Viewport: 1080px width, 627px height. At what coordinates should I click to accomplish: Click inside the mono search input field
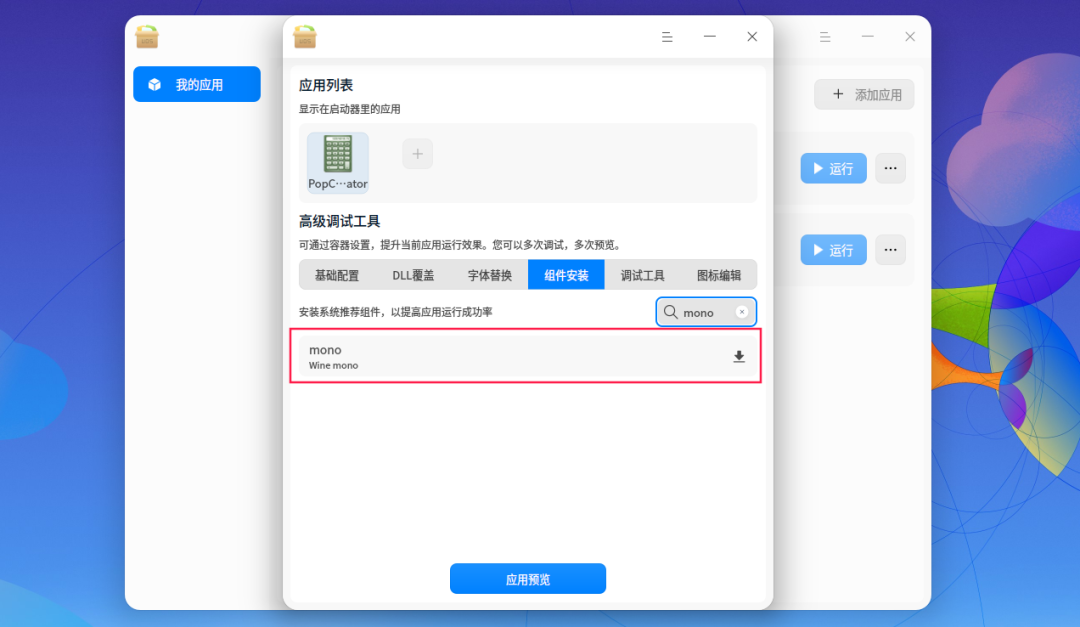click(703, 311)
